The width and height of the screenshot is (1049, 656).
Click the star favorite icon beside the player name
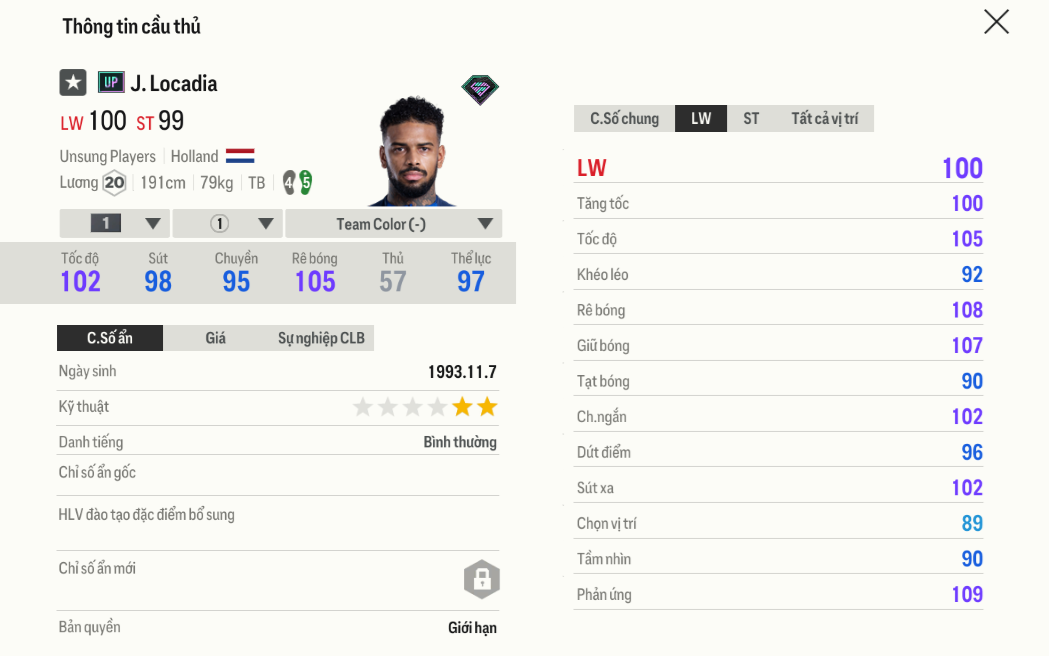click(72, 83)
